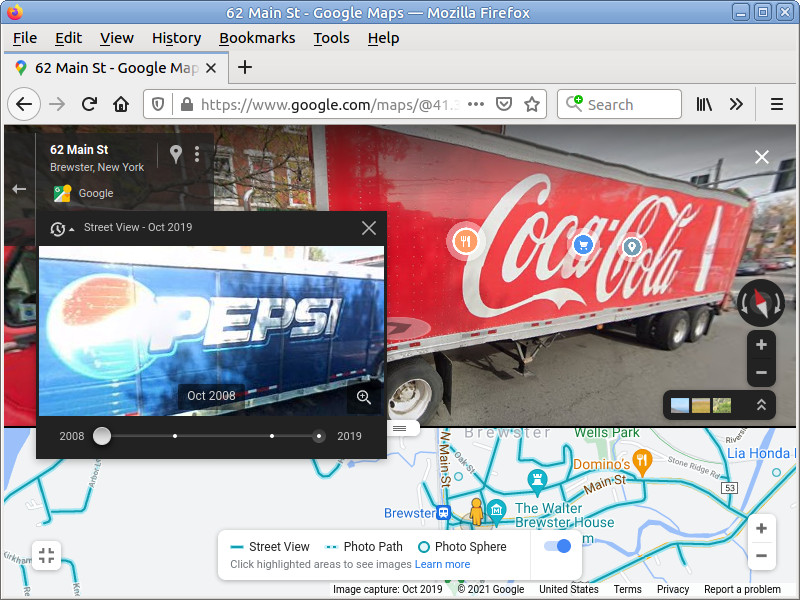Jump to the 2019 timeline point
The width and height of the screenshot is (800, 600).
pyautogui.click(x=319, y=436)
